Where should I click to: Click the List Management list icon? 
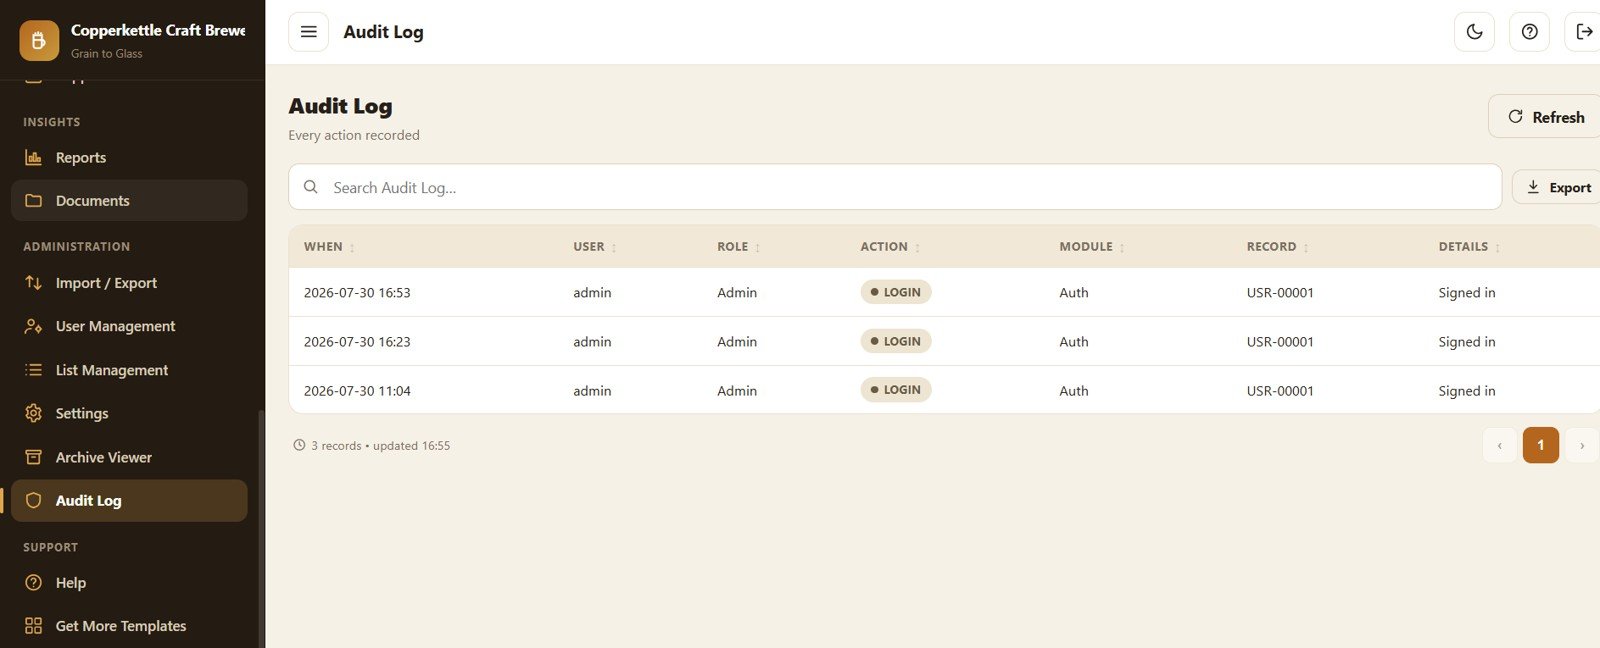pos(33,370)
